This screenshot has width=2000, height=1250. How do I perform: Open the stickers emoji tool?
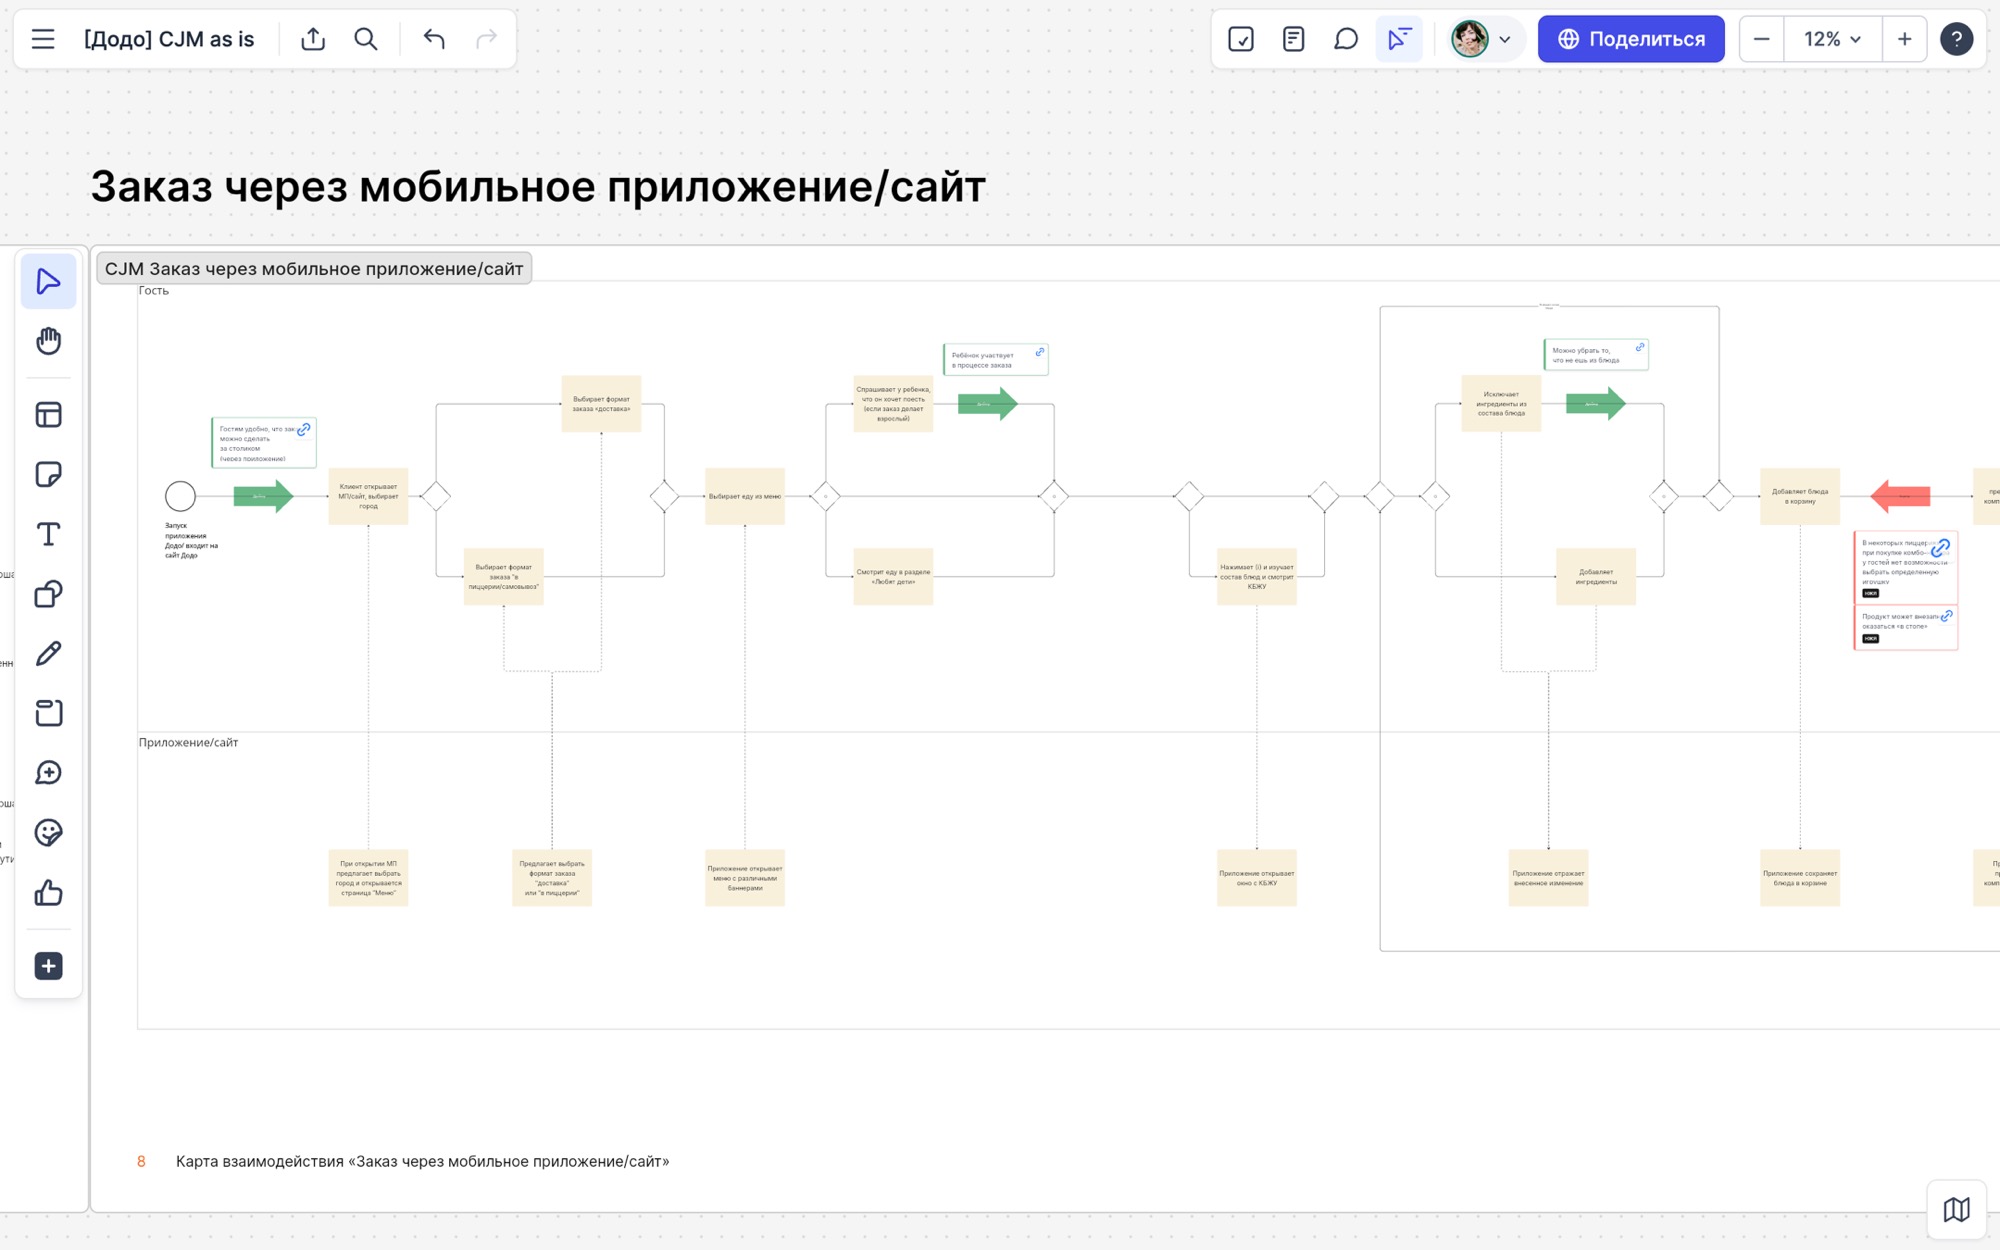(48, 833)
